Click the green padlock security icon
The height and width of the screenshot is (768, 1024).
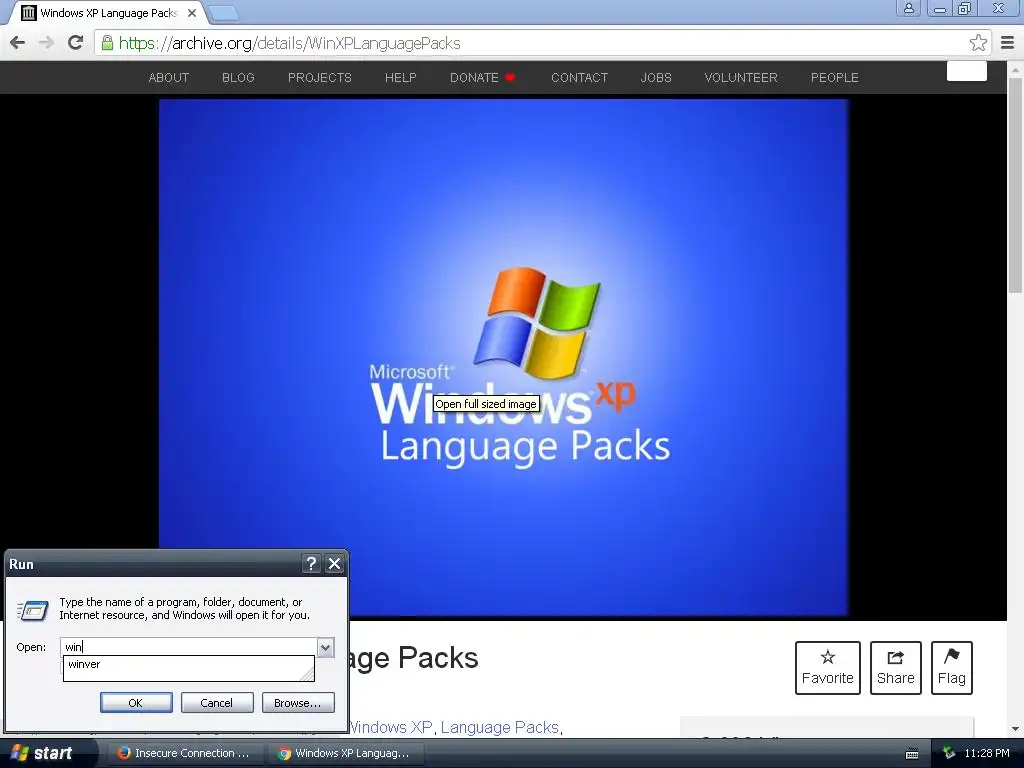[x=107, y=43]
